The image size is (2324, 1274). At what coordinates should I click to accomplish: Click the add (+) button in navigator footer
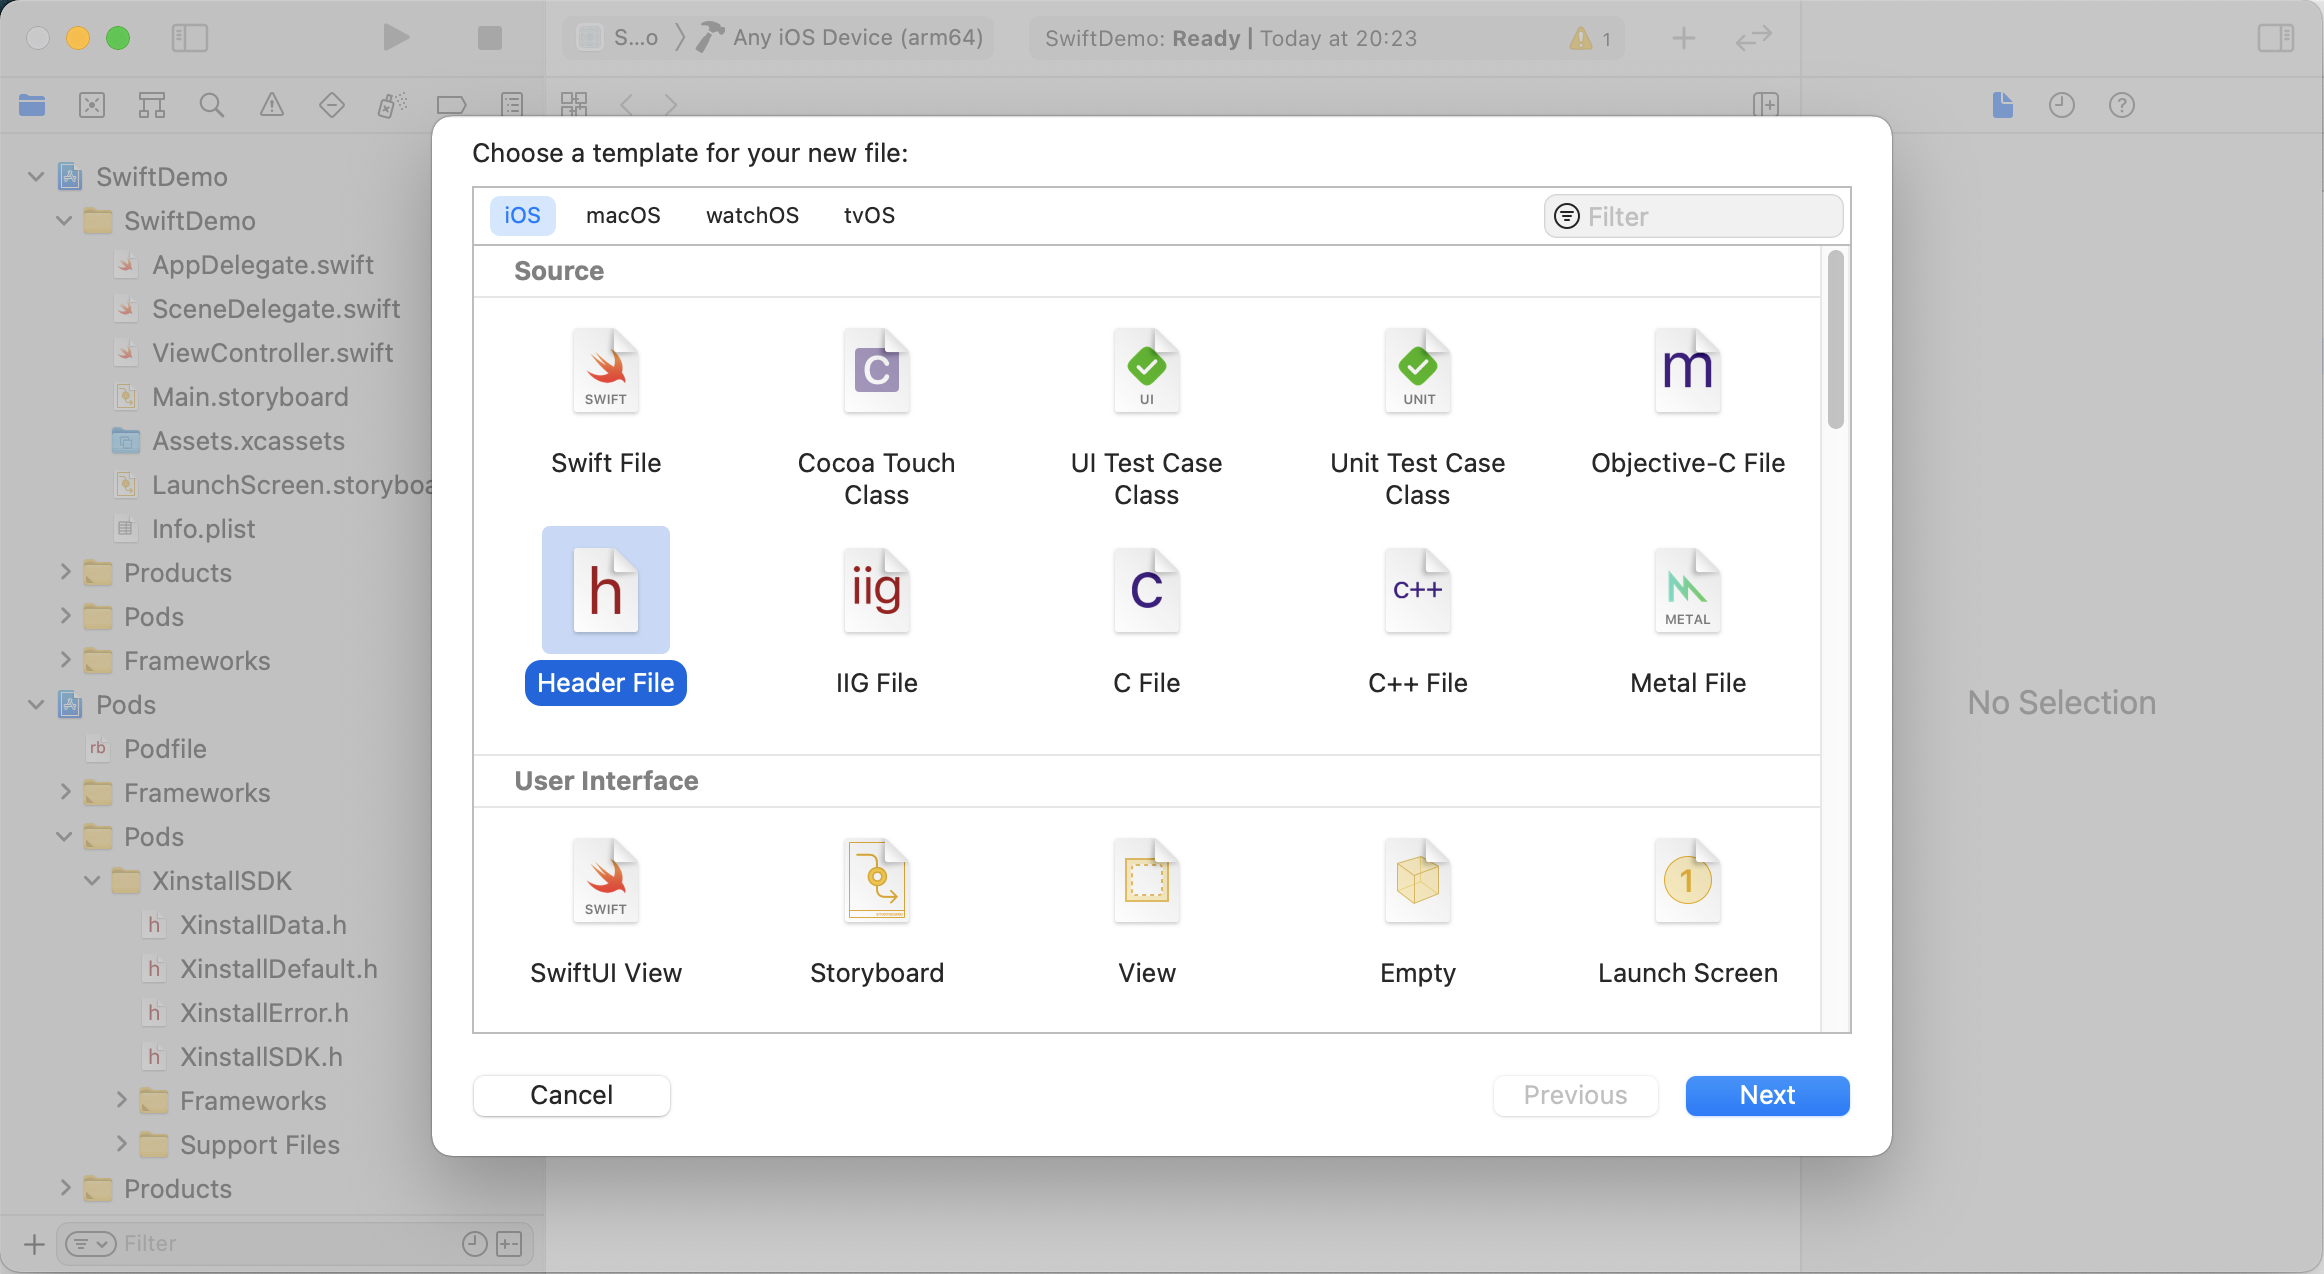pyautogui.click(x=34, y=1244)
